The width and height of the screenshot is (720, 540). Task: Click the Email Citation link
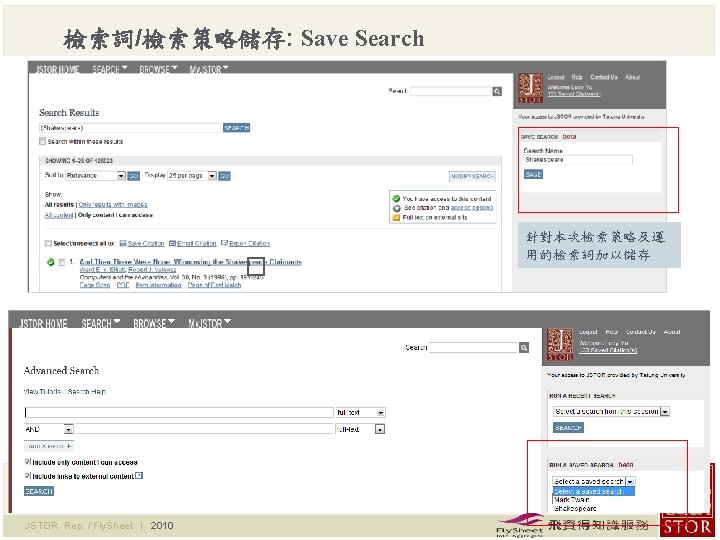[197, 243]
